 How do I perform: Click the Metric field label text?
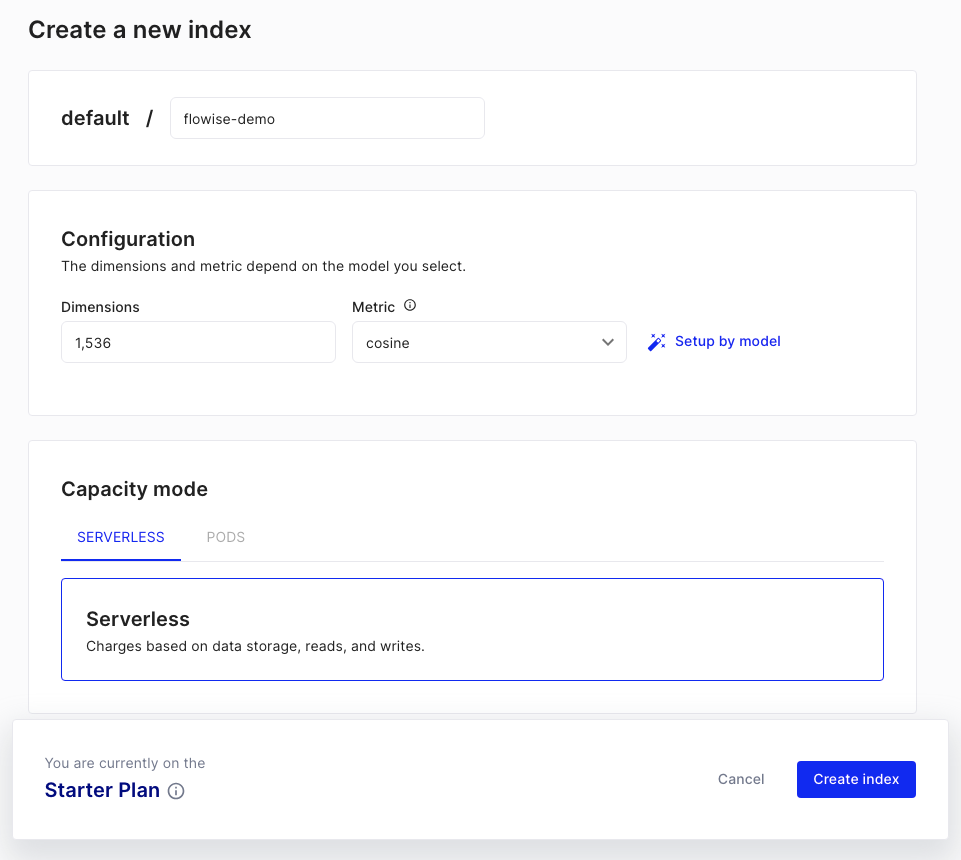(373, 307)
